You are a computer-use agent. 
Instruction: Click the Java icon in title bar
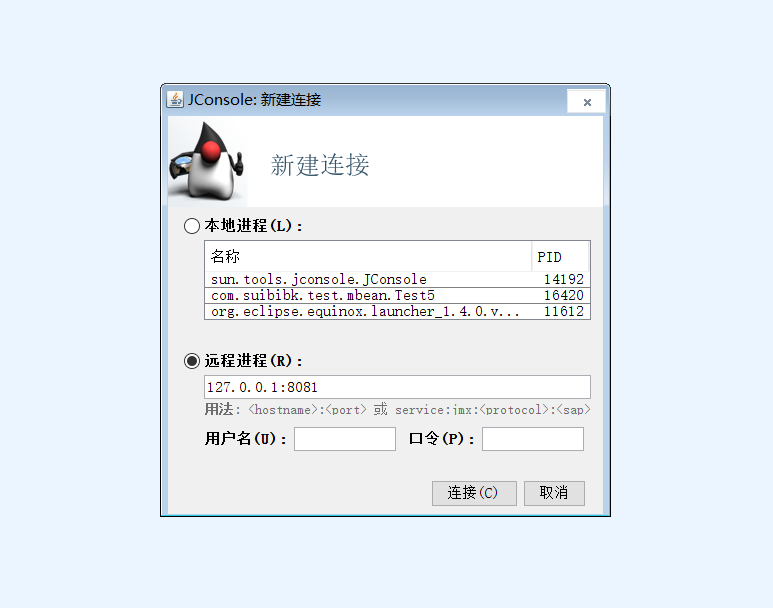[175, 99]
